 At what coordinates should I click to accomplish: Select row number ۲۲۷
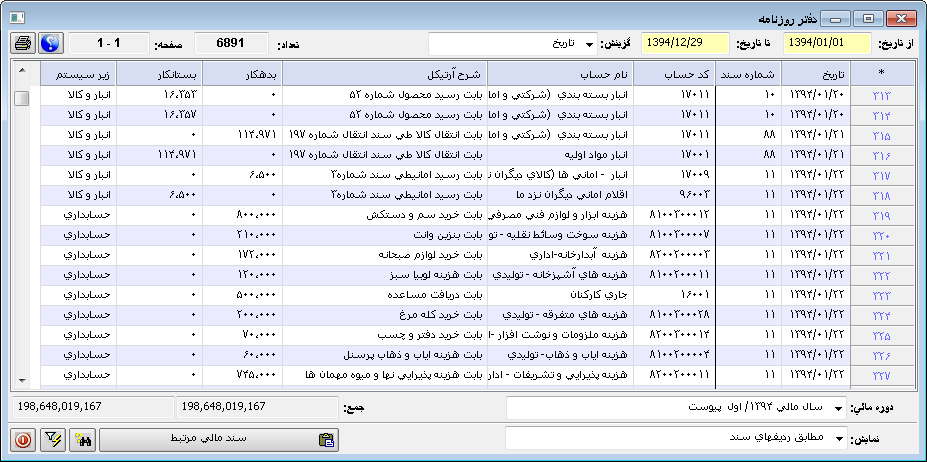[881, 377]
